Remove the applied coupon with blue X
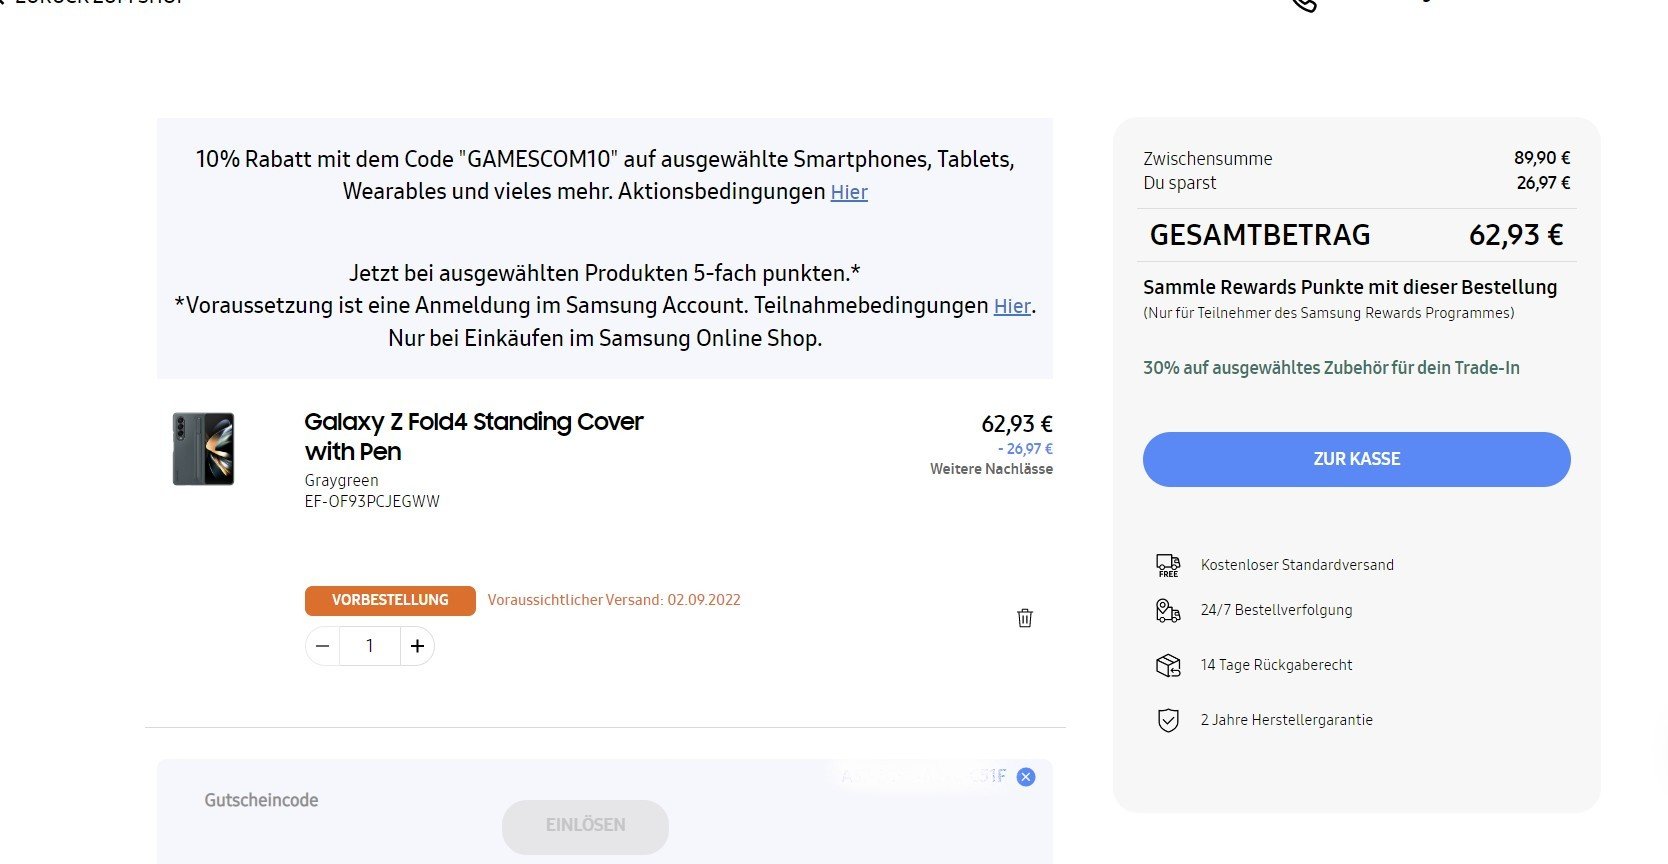Viewport: 1668px width, 864px height. coord(1026,777)
